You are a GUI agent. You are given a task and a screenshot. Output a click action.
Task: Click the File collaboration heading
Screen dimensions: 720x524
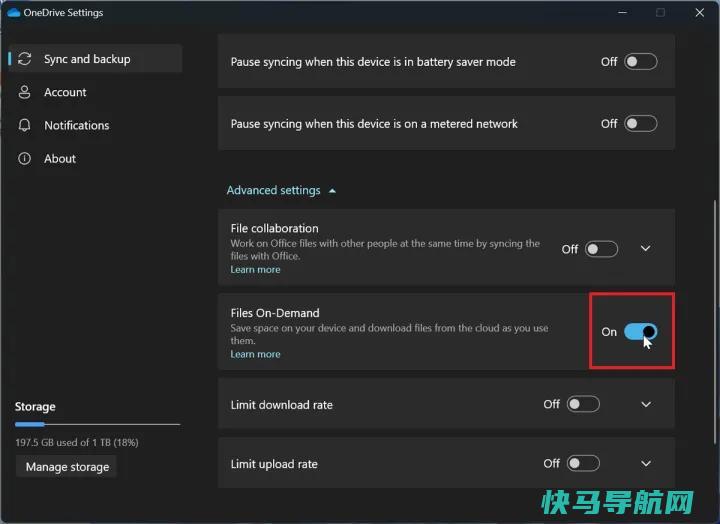275,228
